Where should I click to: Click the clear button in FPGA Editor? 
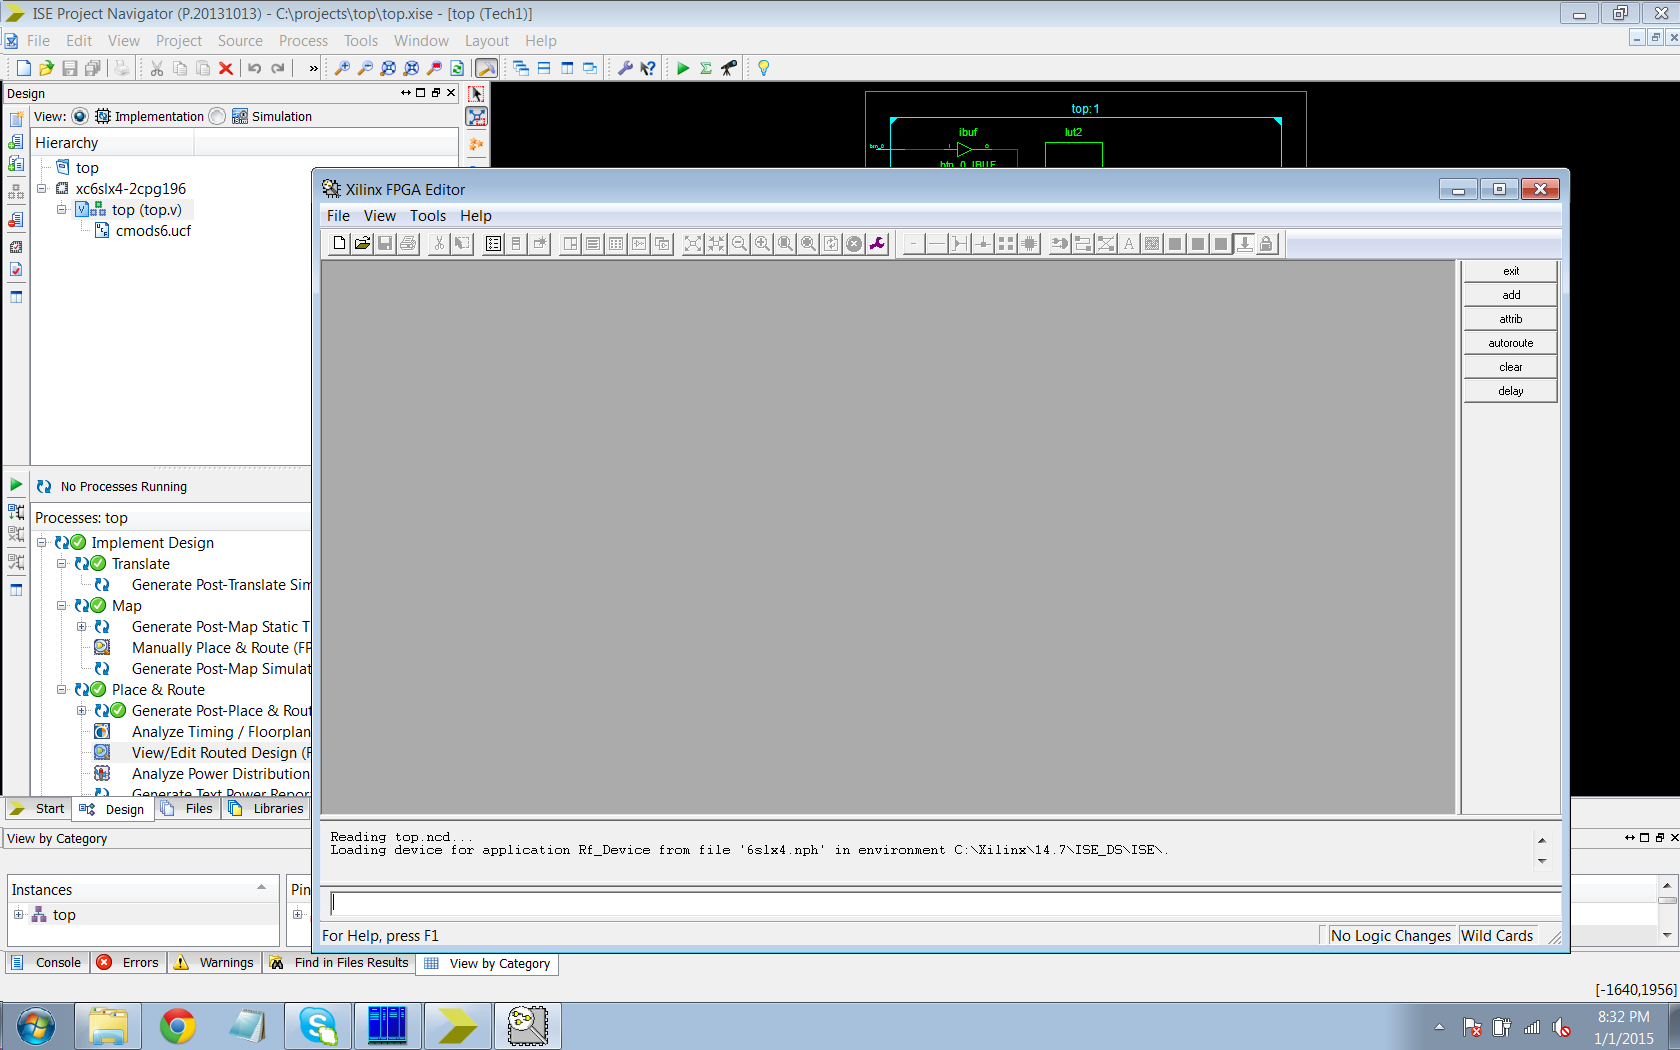(1510, 367)
